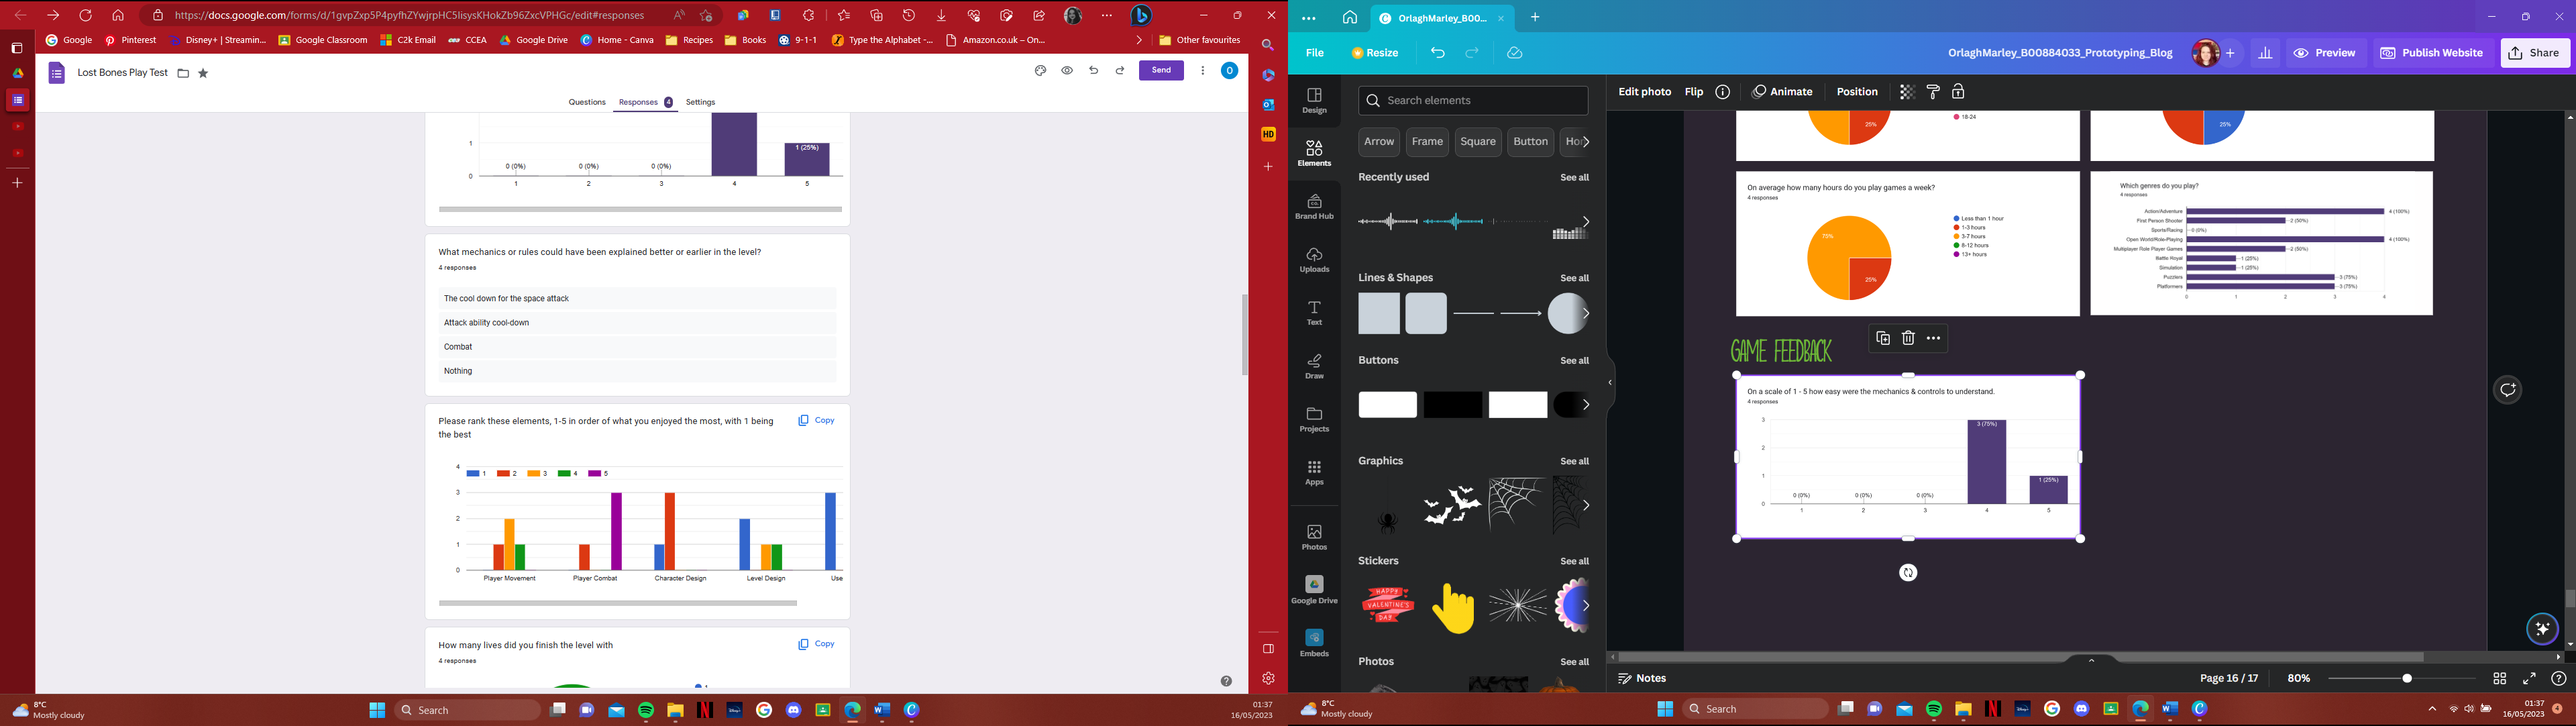The width and height of the screenshot is (2576, 726).
Task: Open Canva Notes at bottom
Action: (1642, 678)
